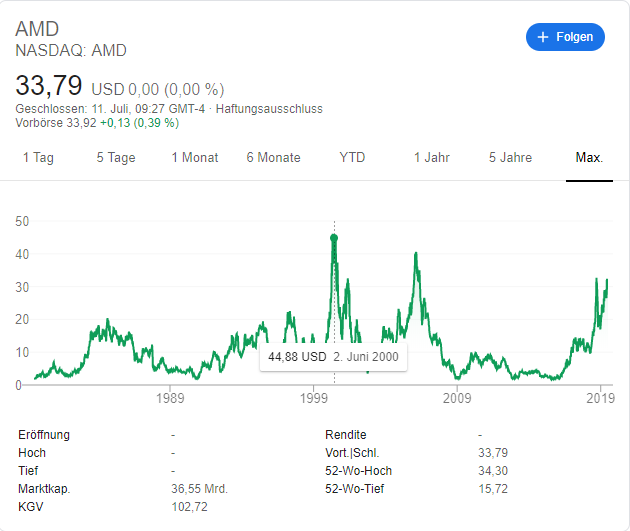The image size is (630, 531).
Task: Open the 1 Monat chart tab
Action: click(195, 157)
